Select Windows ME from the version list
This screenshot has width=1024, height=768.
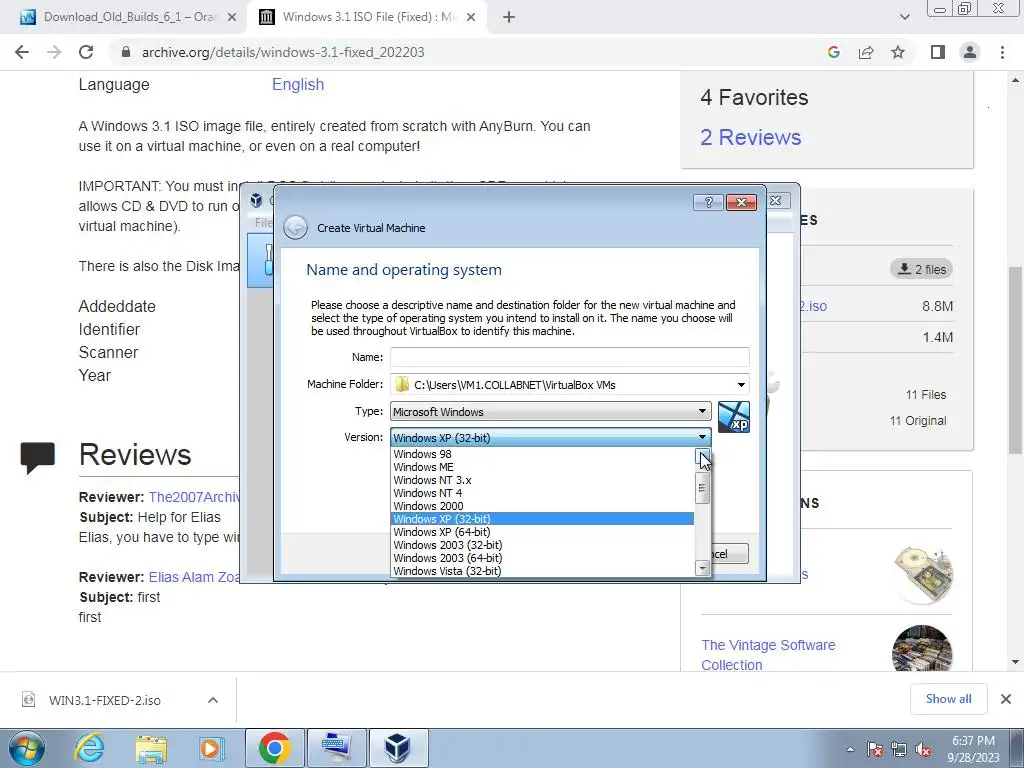pyautogui.click(x=542, y=467)
